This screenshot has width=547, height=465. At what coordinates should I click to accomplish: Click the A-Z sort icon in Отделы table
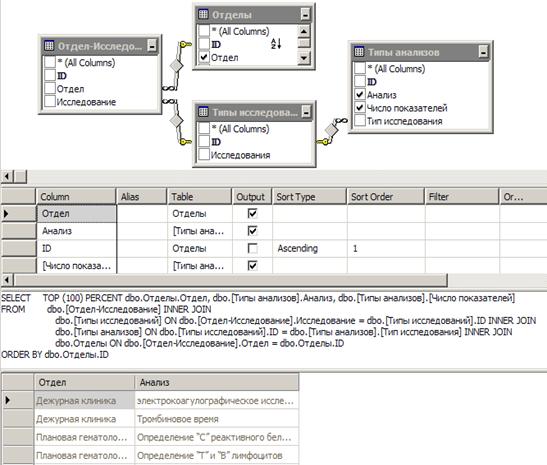click(x=276, y=44)
